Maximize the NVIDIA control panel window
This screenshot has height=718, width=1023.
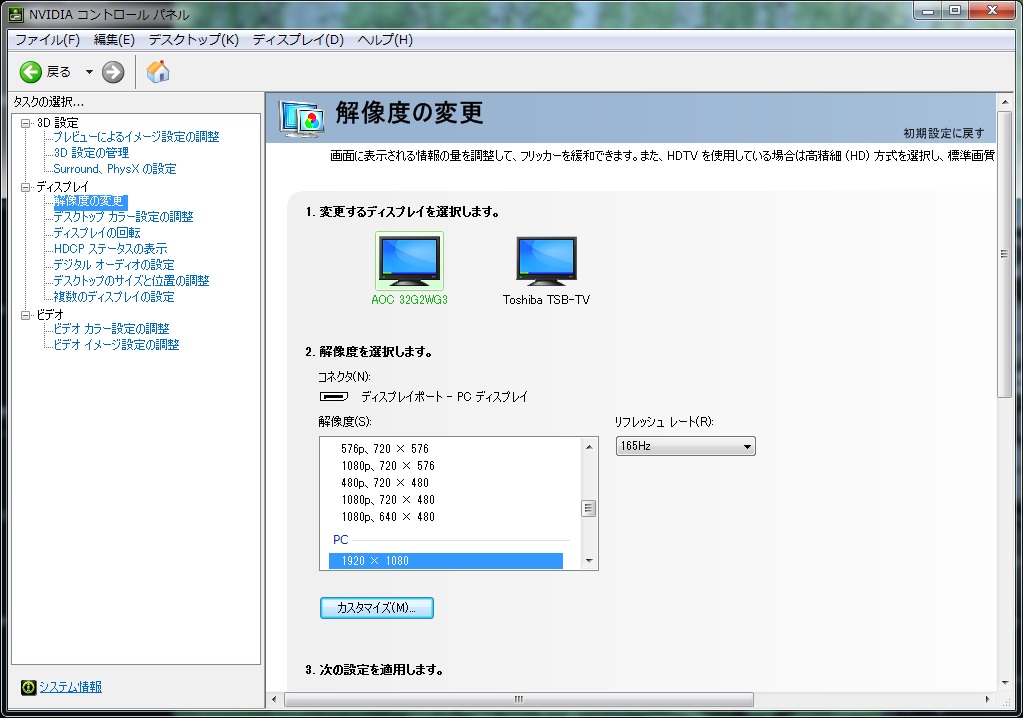[x=954, y=11]
